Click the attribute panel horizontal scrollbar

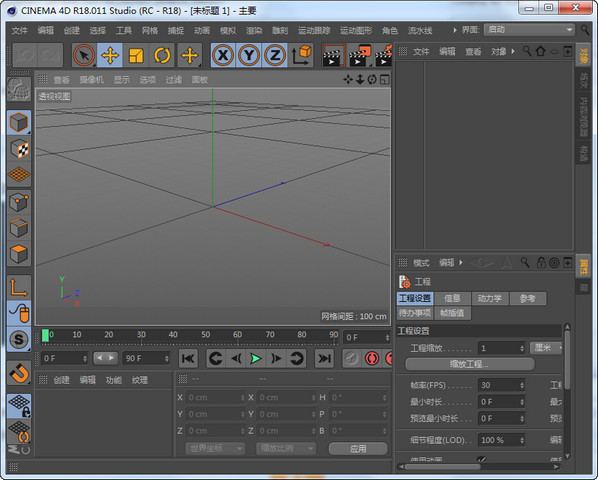[x=442, y=466]
